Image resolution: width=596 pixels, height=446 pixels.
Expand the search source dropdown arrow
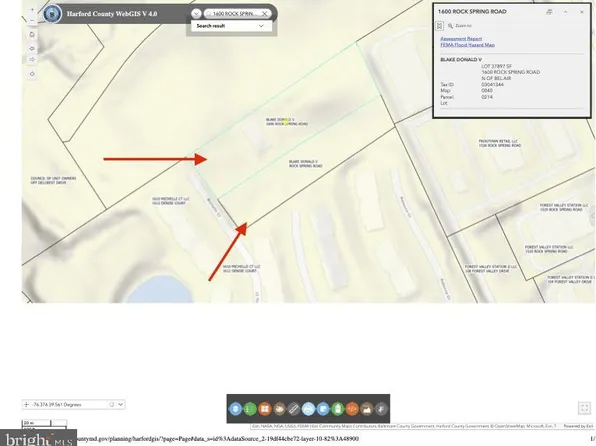[196, 14]
